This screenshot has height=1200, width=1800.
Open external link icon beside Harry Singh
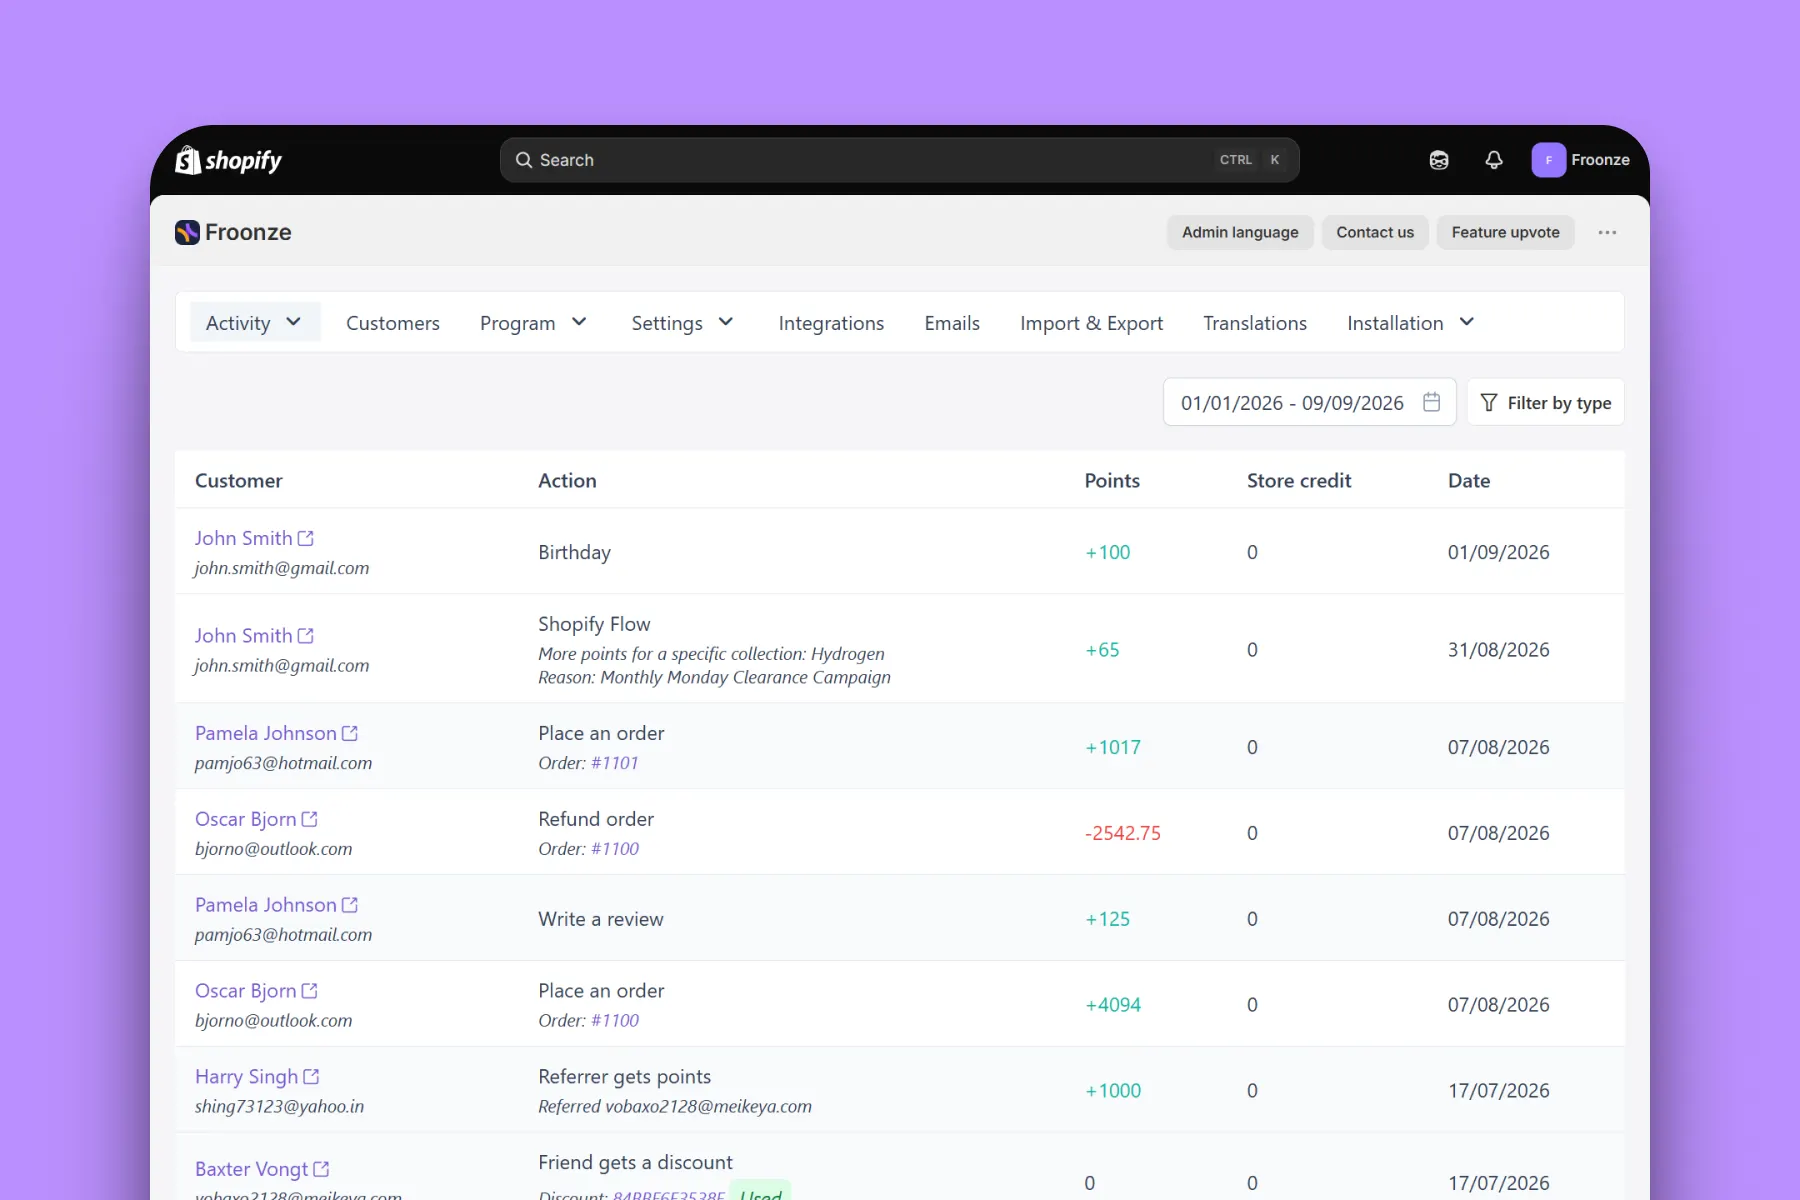(311, 1077)
